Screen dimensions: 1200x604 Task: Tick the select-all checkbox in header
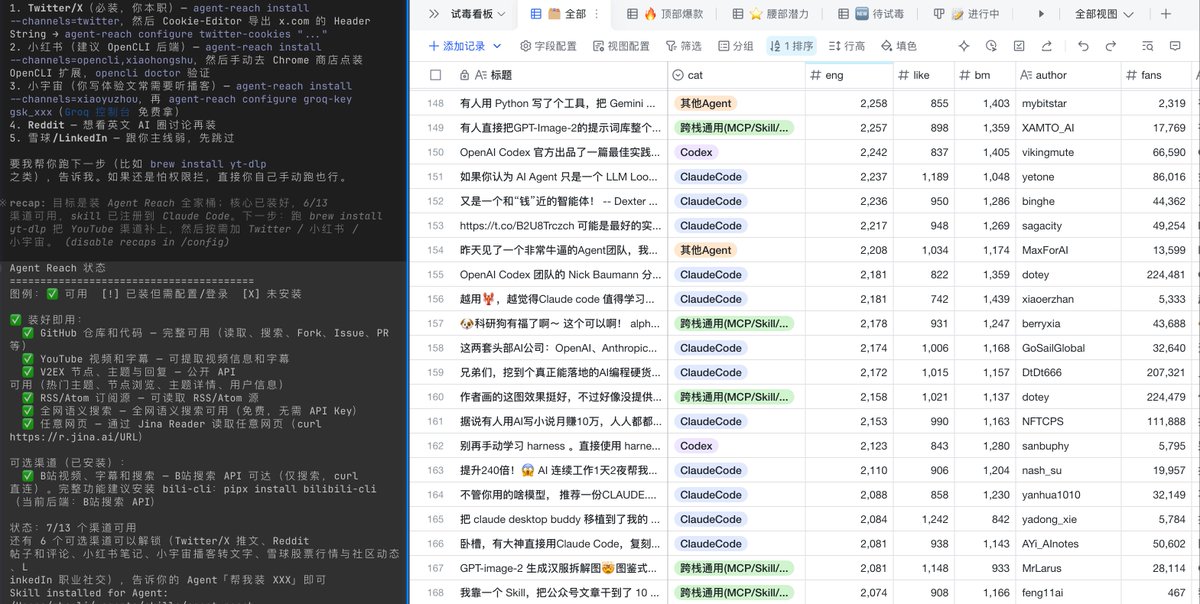pos(435,75)
